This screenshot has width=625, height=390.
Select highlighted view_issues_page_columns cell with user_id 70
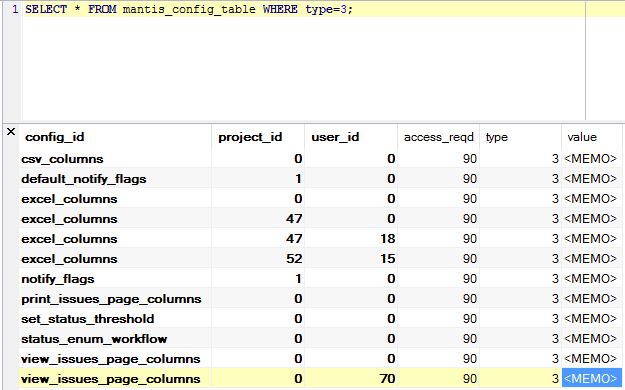point(115,378)
